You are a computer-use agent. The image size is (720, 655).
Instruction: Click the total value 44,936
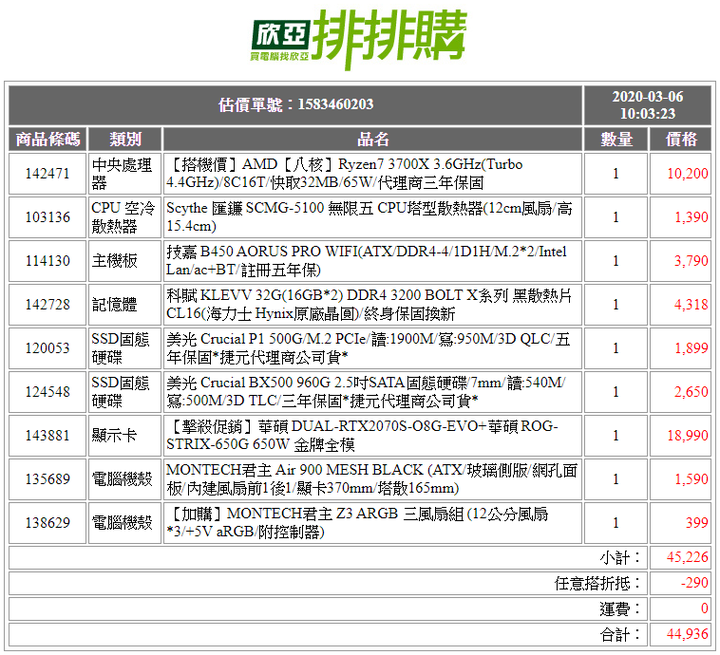pyautogui.click(x=687, y=635)
